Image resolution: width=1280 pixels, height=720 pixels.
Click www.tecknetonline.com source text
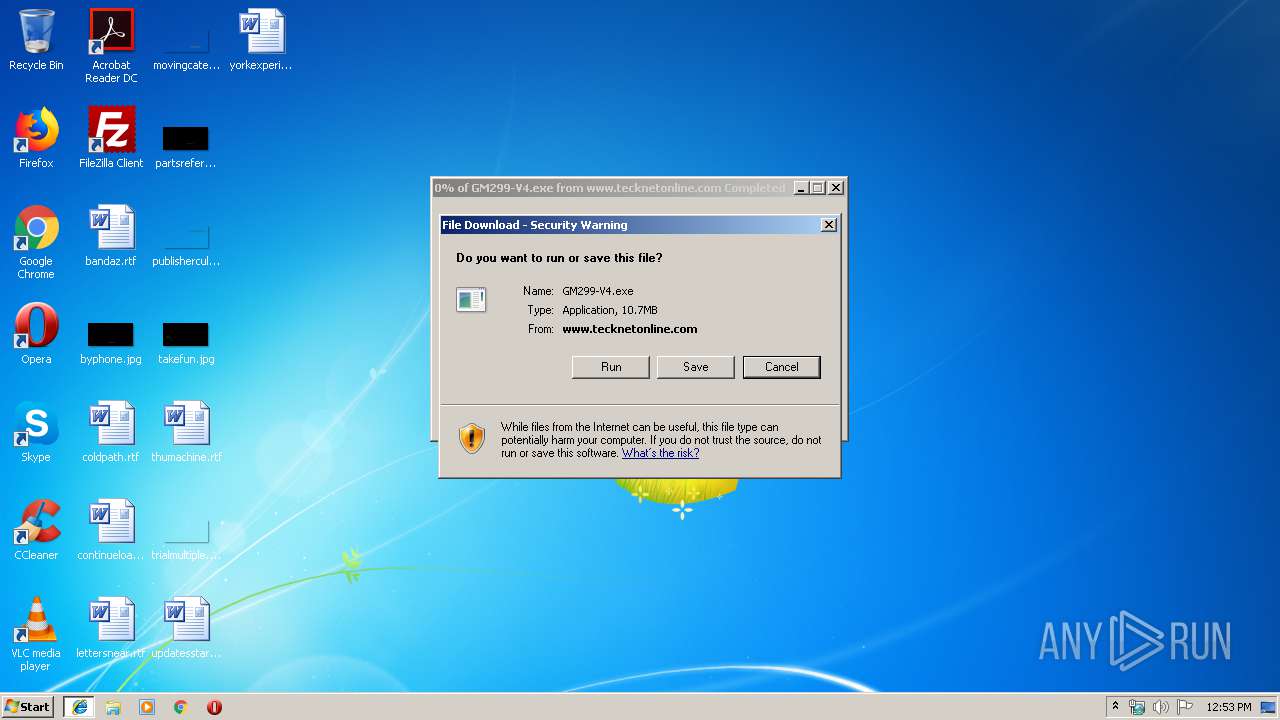[630, 329]
